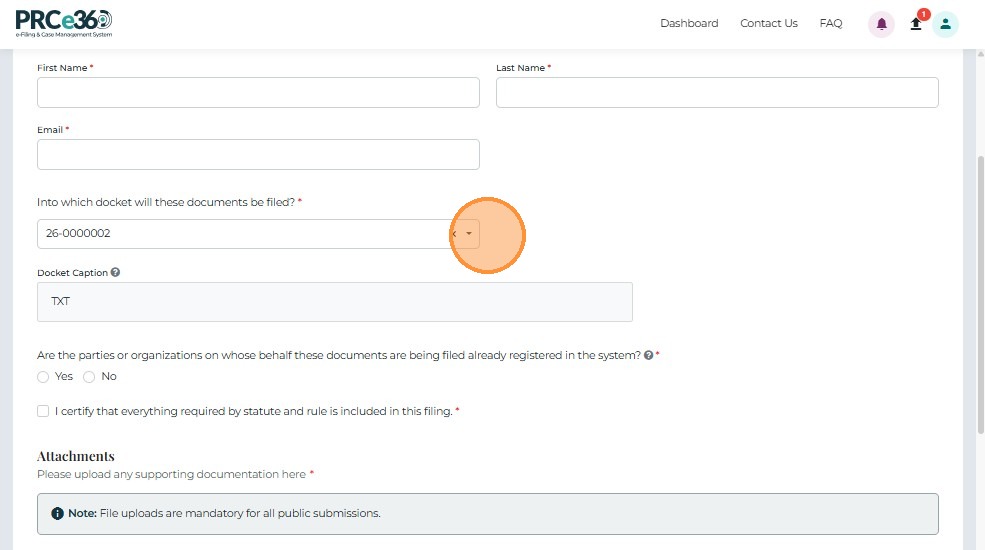Open the user profile icon
Image resolution: width=985 pixels, height=550 pixels.
[945, 24]
